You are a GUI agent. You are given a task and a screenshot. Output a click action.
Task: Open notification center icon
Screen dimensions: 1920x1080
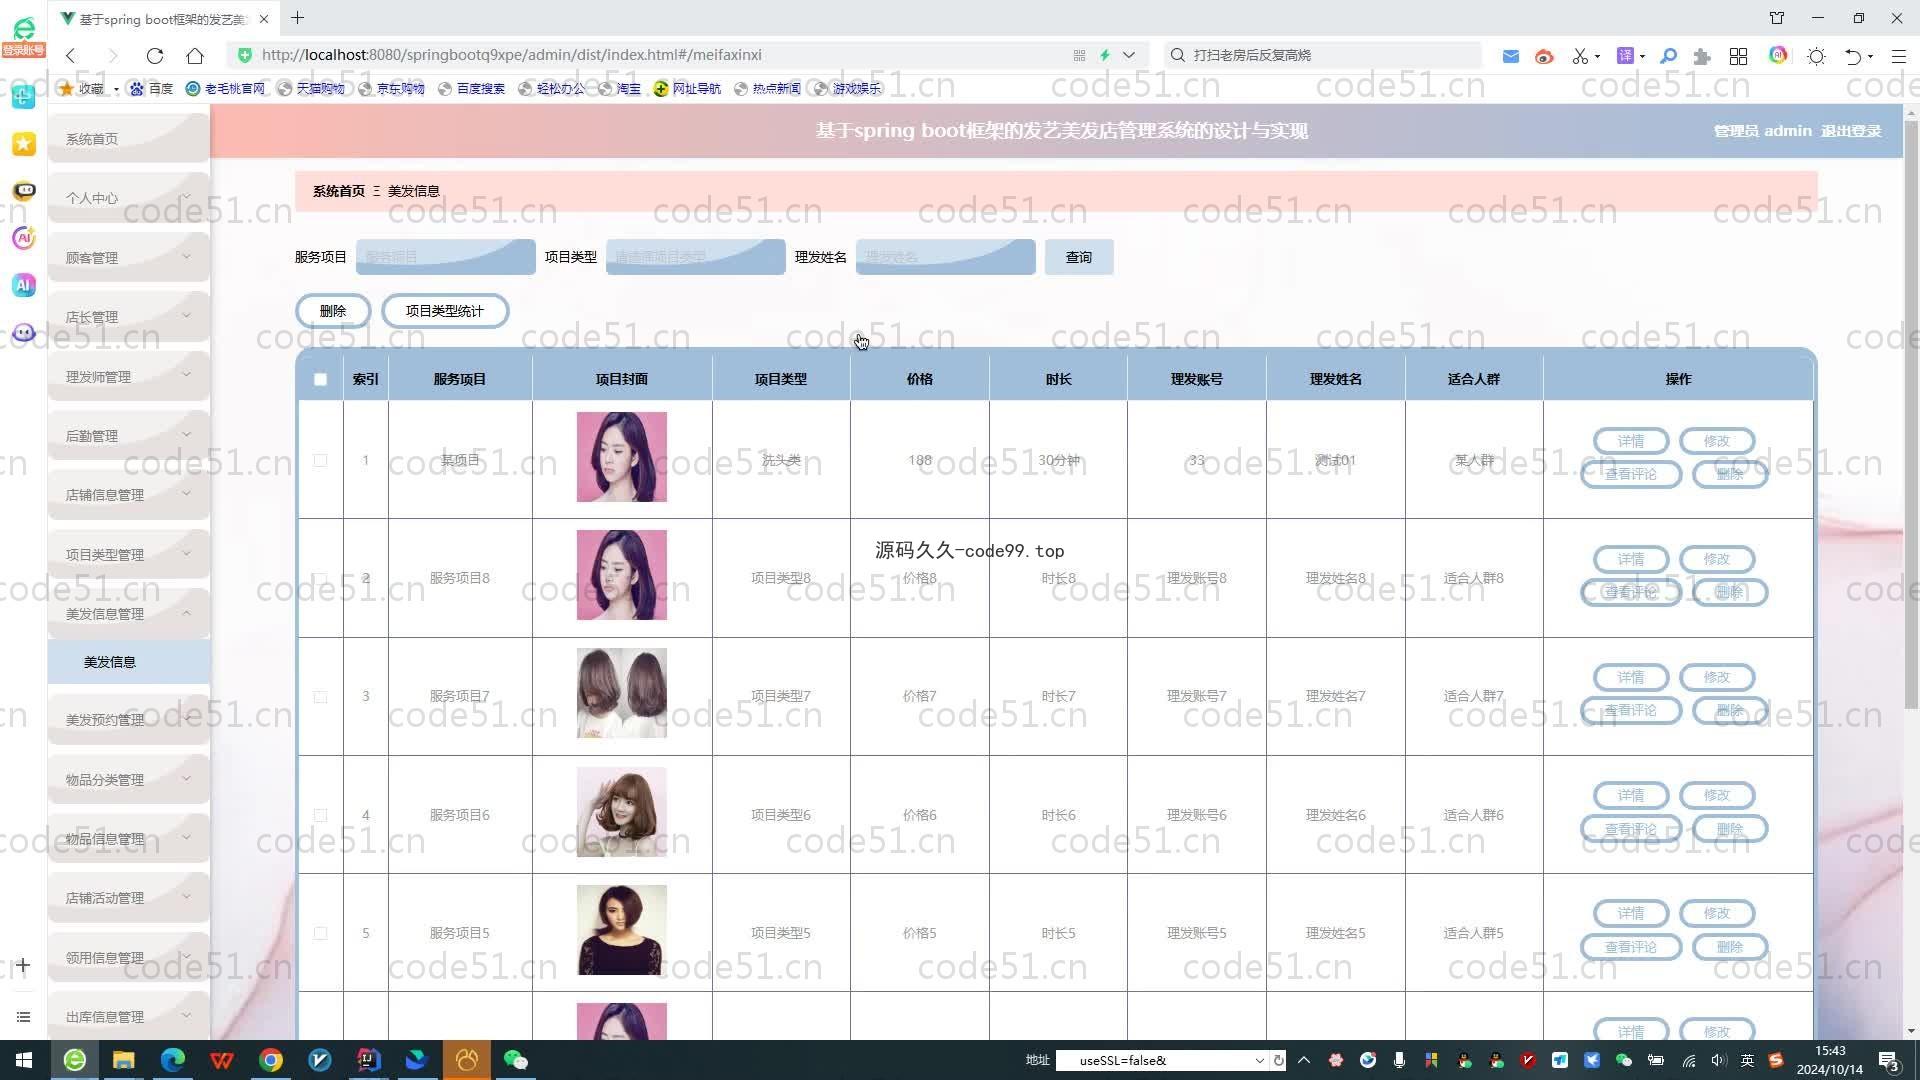(x=1889, y=1060)
